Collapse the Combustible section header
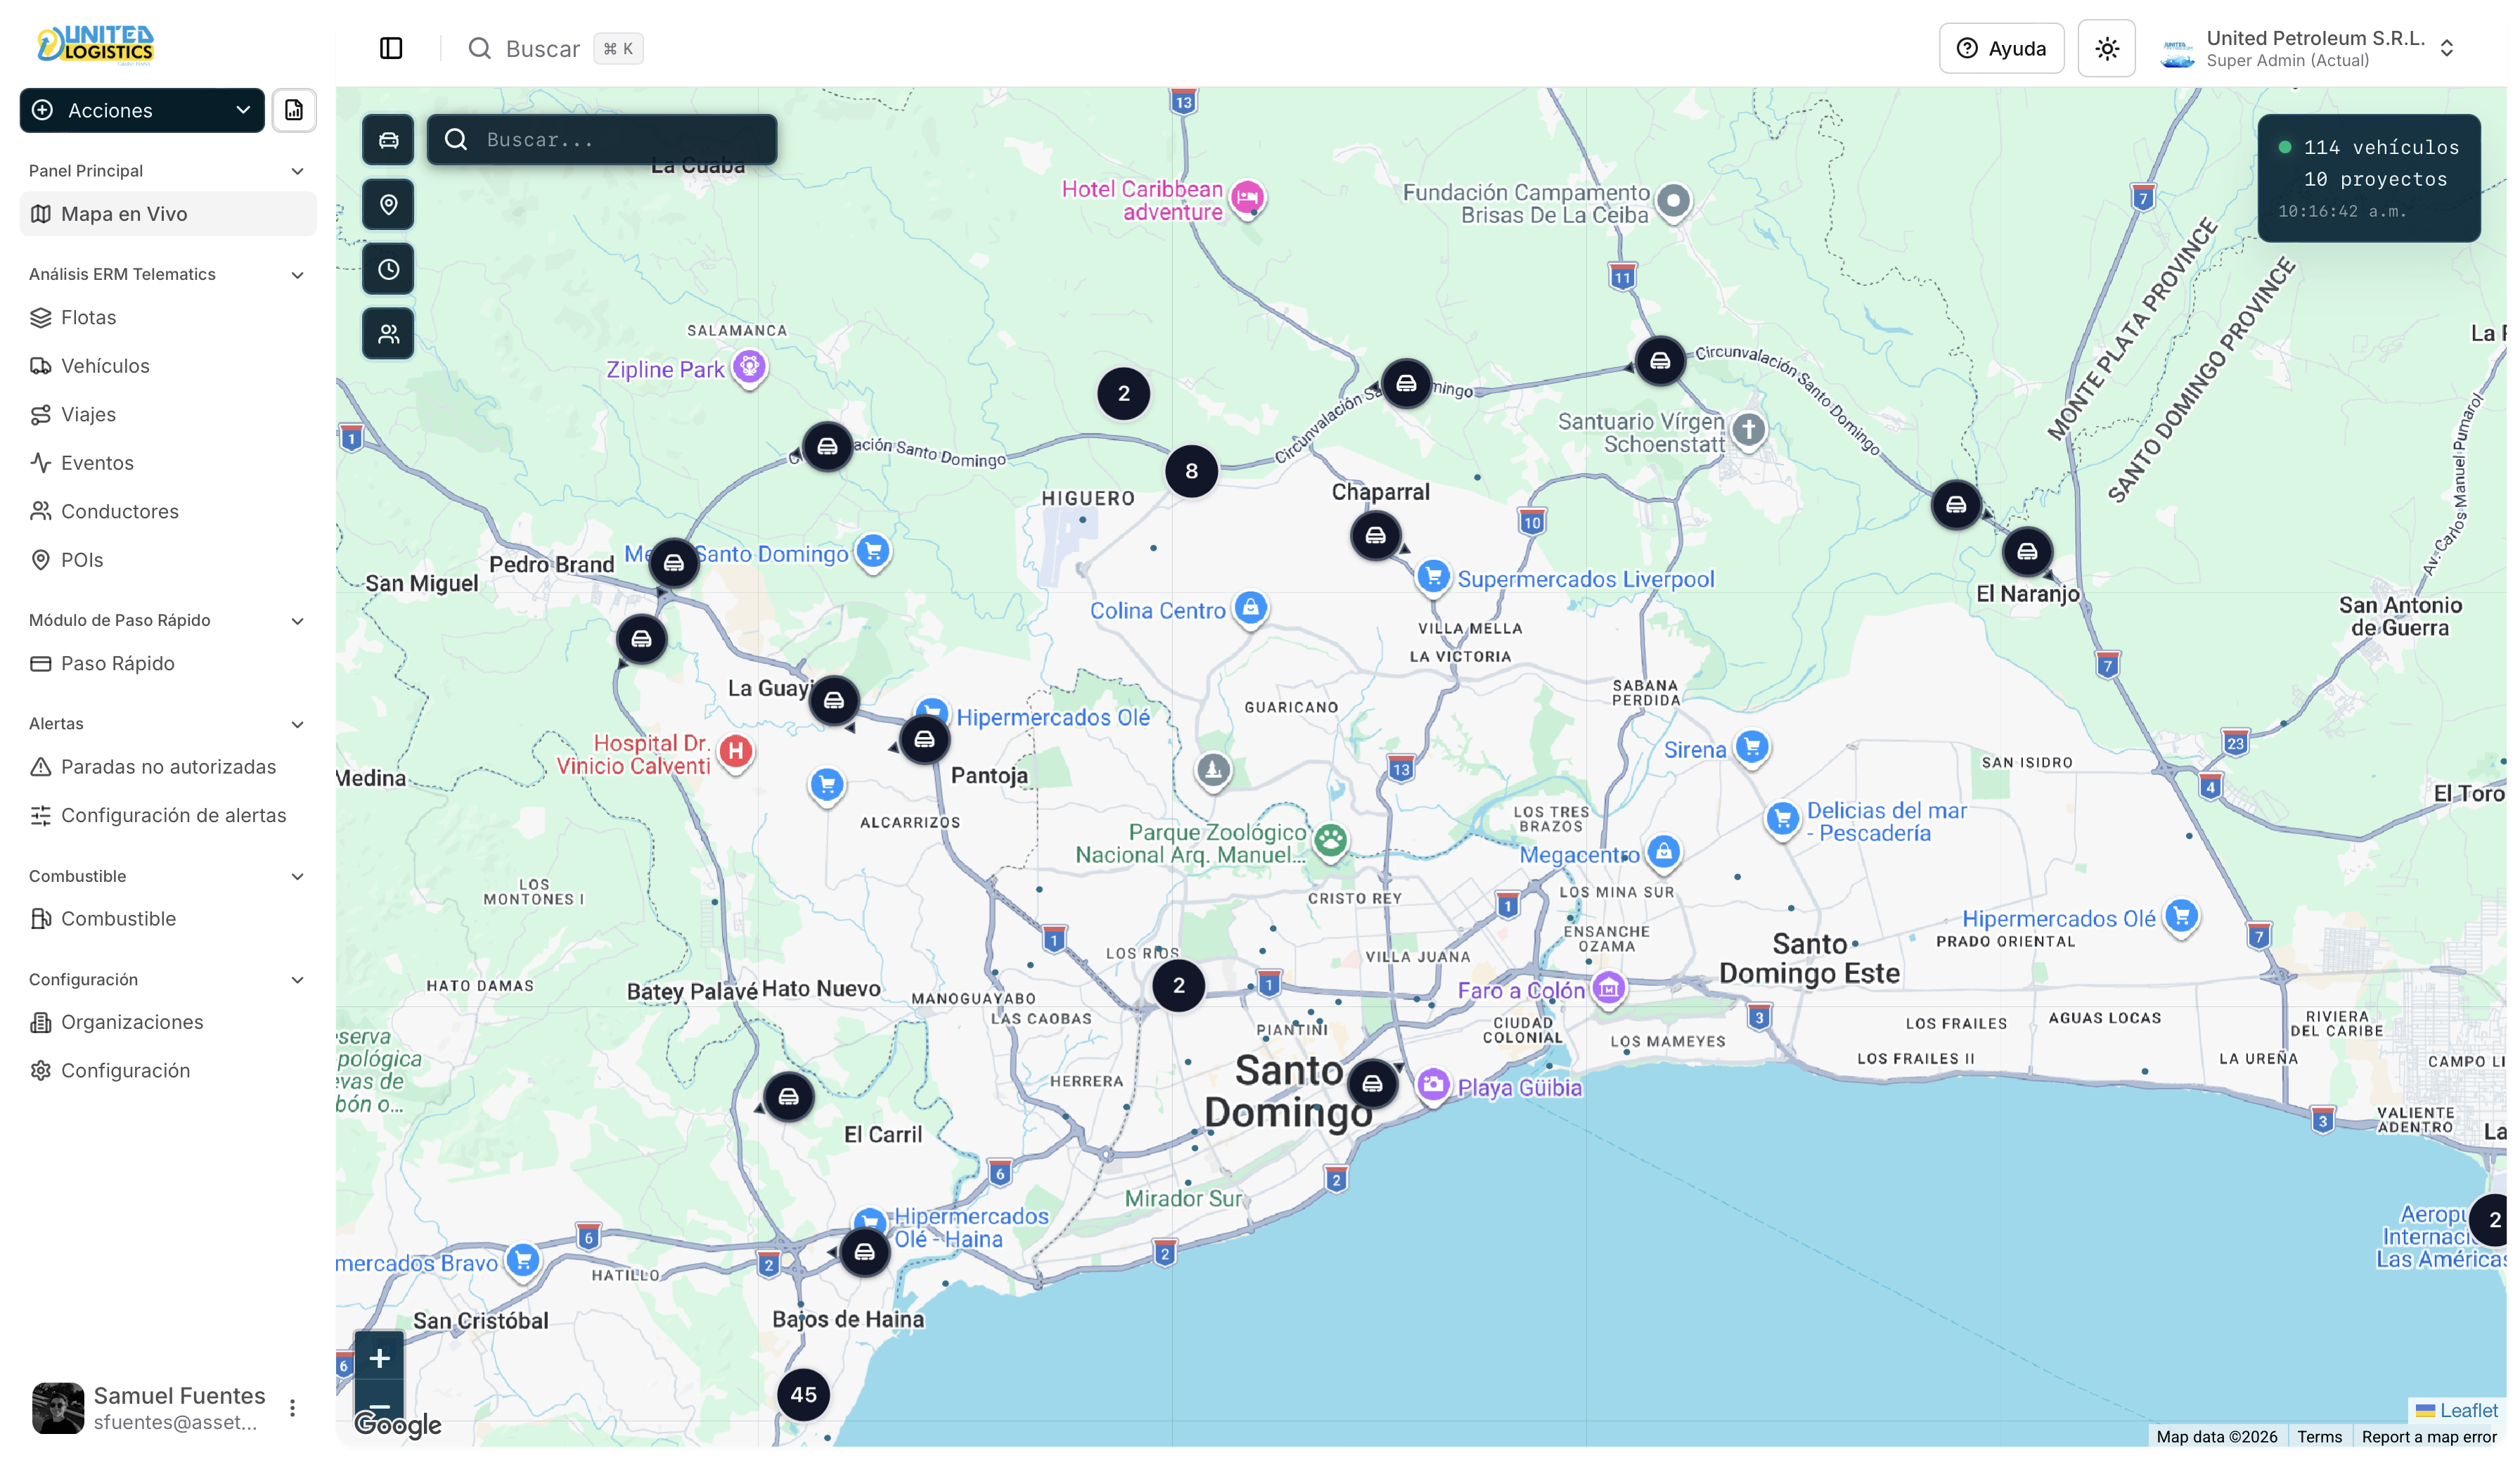 [x=297, y=876]
